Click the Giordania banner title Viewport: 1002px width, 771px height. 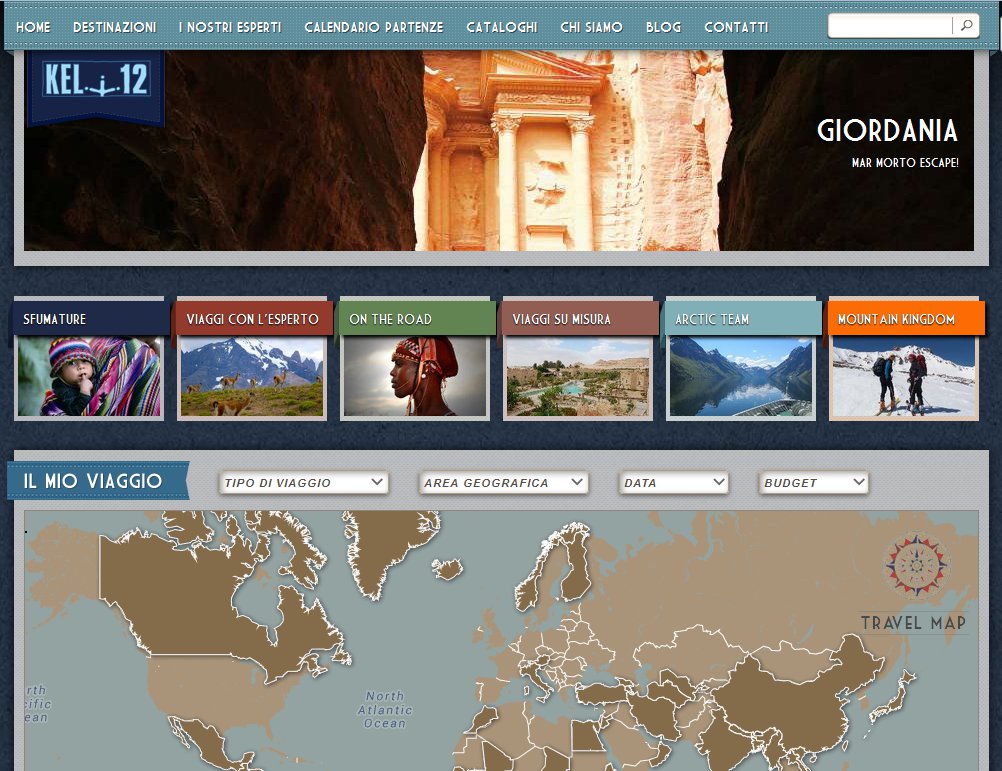pos(887,130)
